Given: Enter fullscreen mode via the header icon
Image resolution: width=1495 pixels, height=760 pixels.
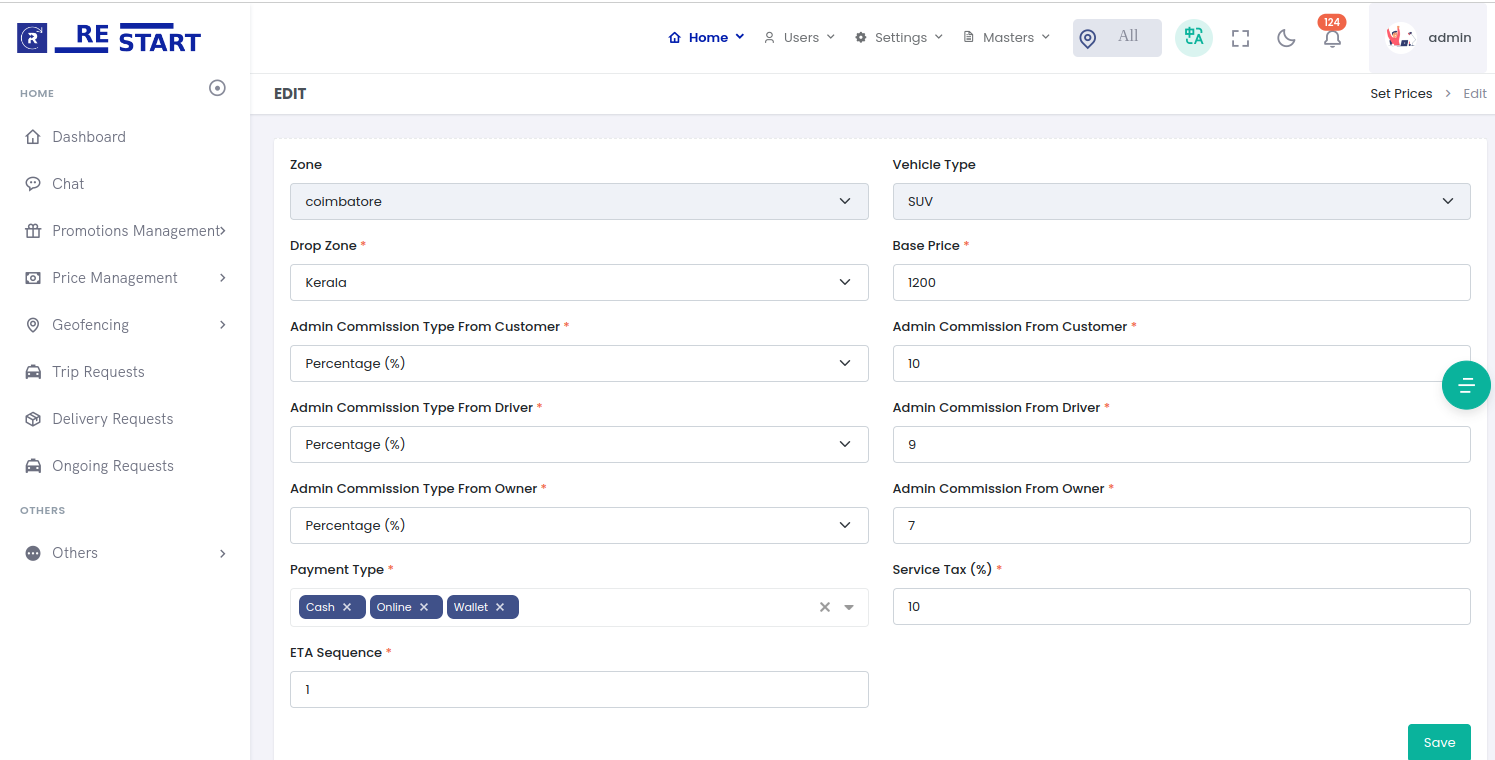Looking at the screenshot, I should [x=1240, y=38].
